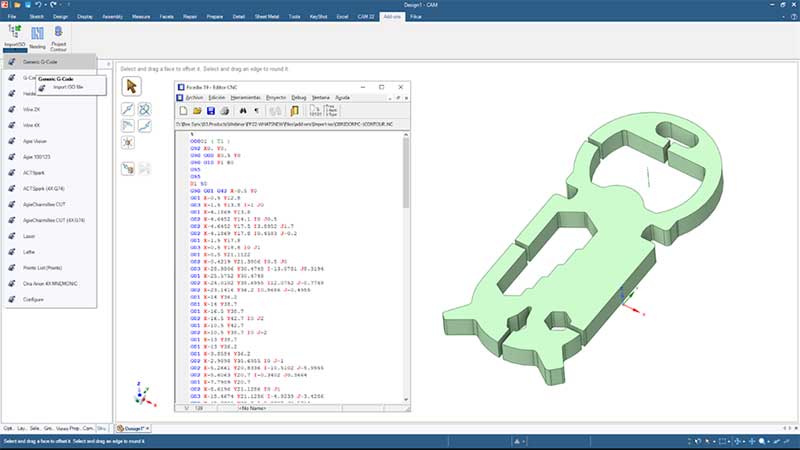Viewport: 800px width, 450px height.
Task: Open the Herramientas menu
Action: pos(245,98)
